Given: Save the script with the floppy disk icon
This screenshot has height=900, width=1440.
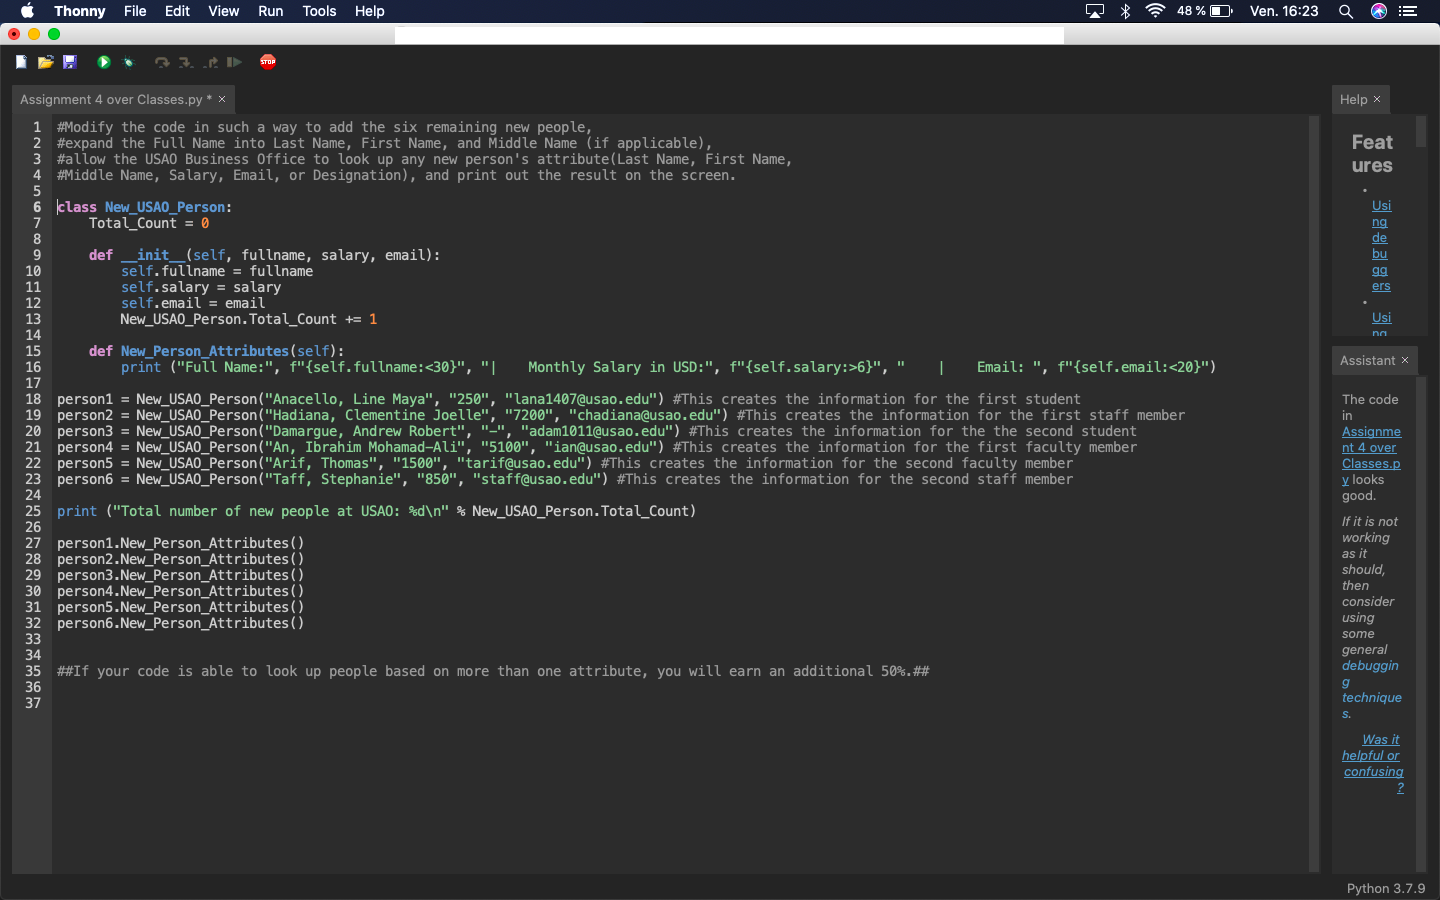Looking at the screenshot, I should pos(70,62).
